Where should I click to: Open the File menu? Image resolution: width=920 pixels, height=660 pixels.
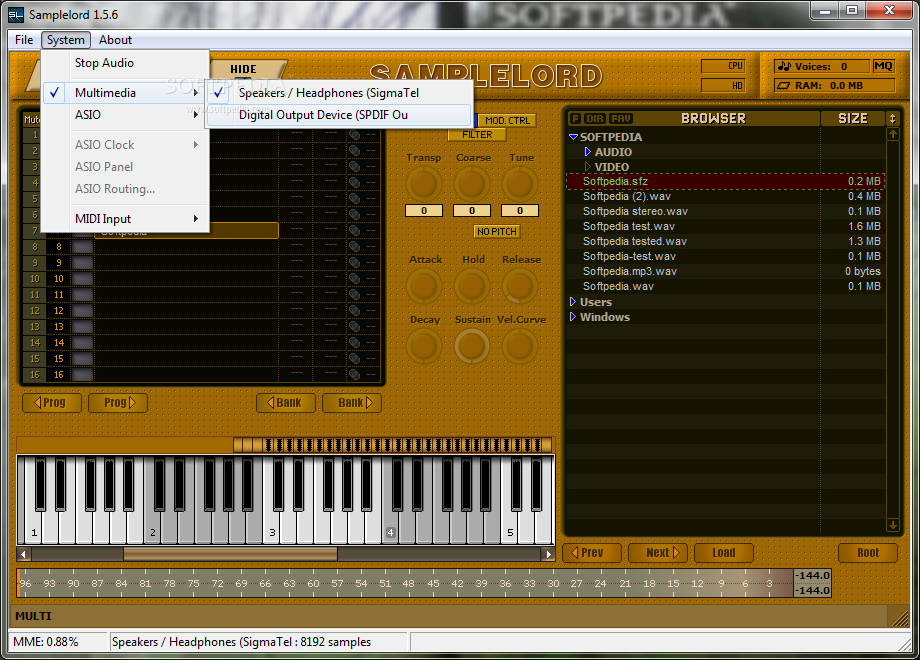click(x=24, y=40)
